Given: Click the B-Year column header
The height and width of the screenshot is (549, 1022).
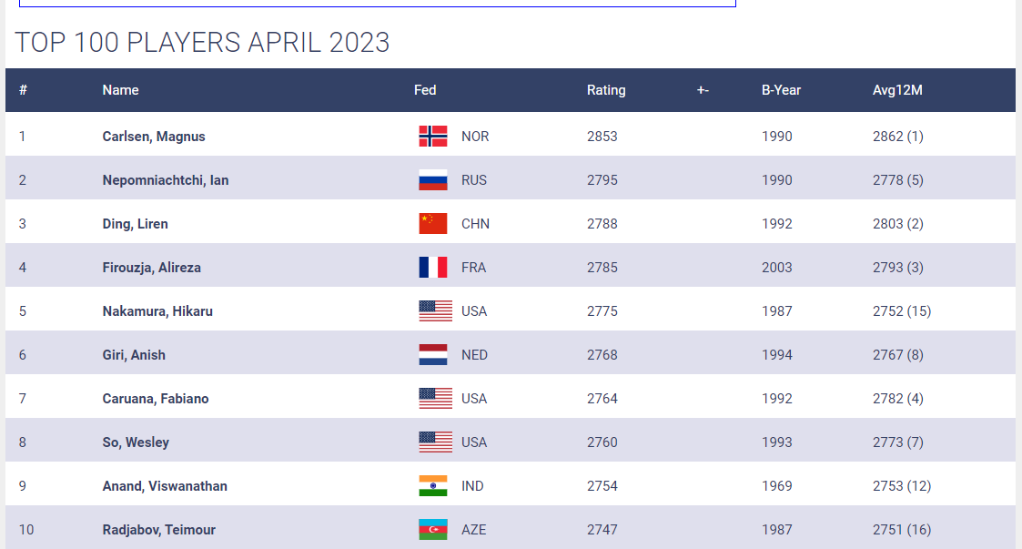Looking at the screenshot, I should pyautogui.click(x=781, y=90).
